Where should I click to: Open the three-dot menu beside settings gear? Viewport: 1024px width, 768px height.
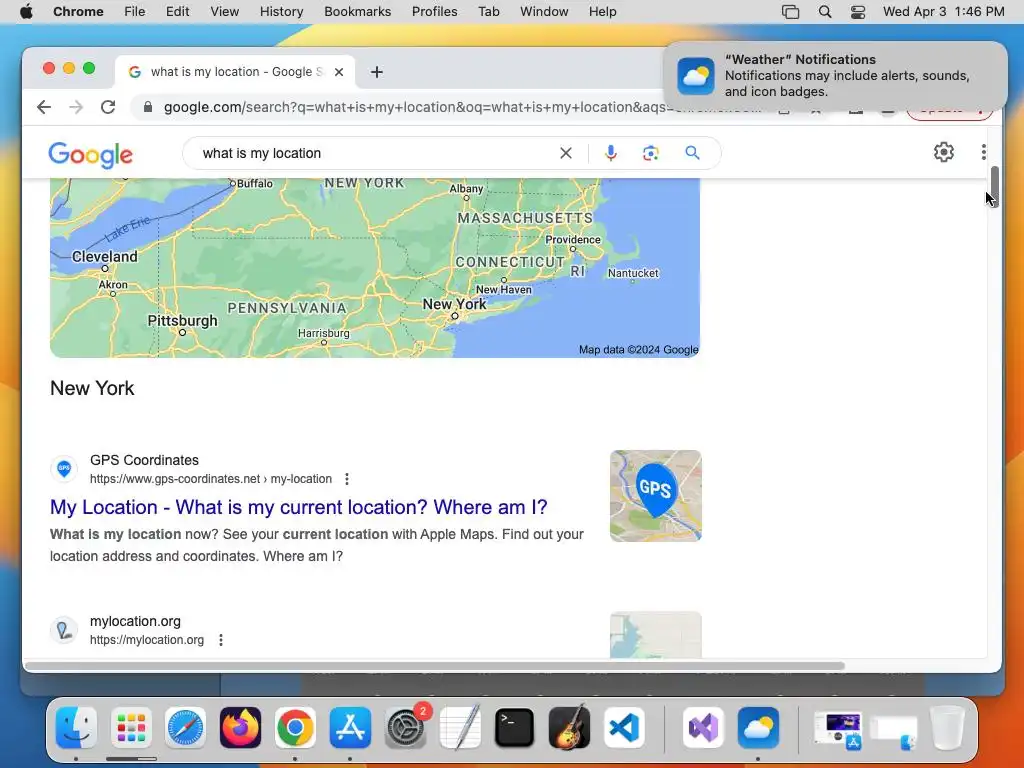point(984,152)
